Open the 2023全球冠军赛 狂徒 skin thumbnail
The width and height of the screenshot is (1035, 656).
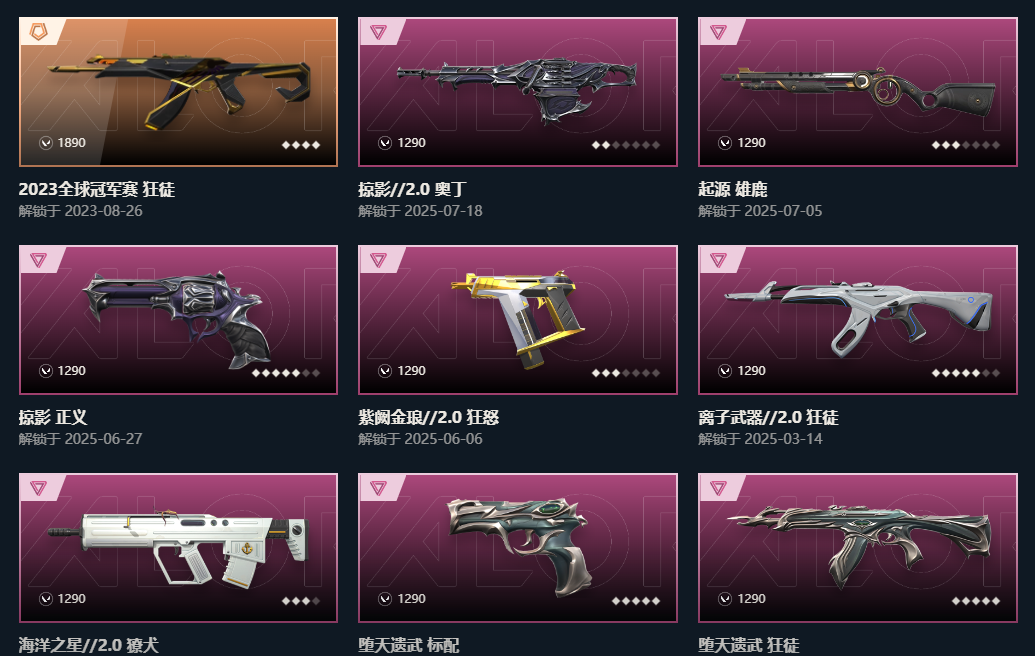click(x=178, y=92)
